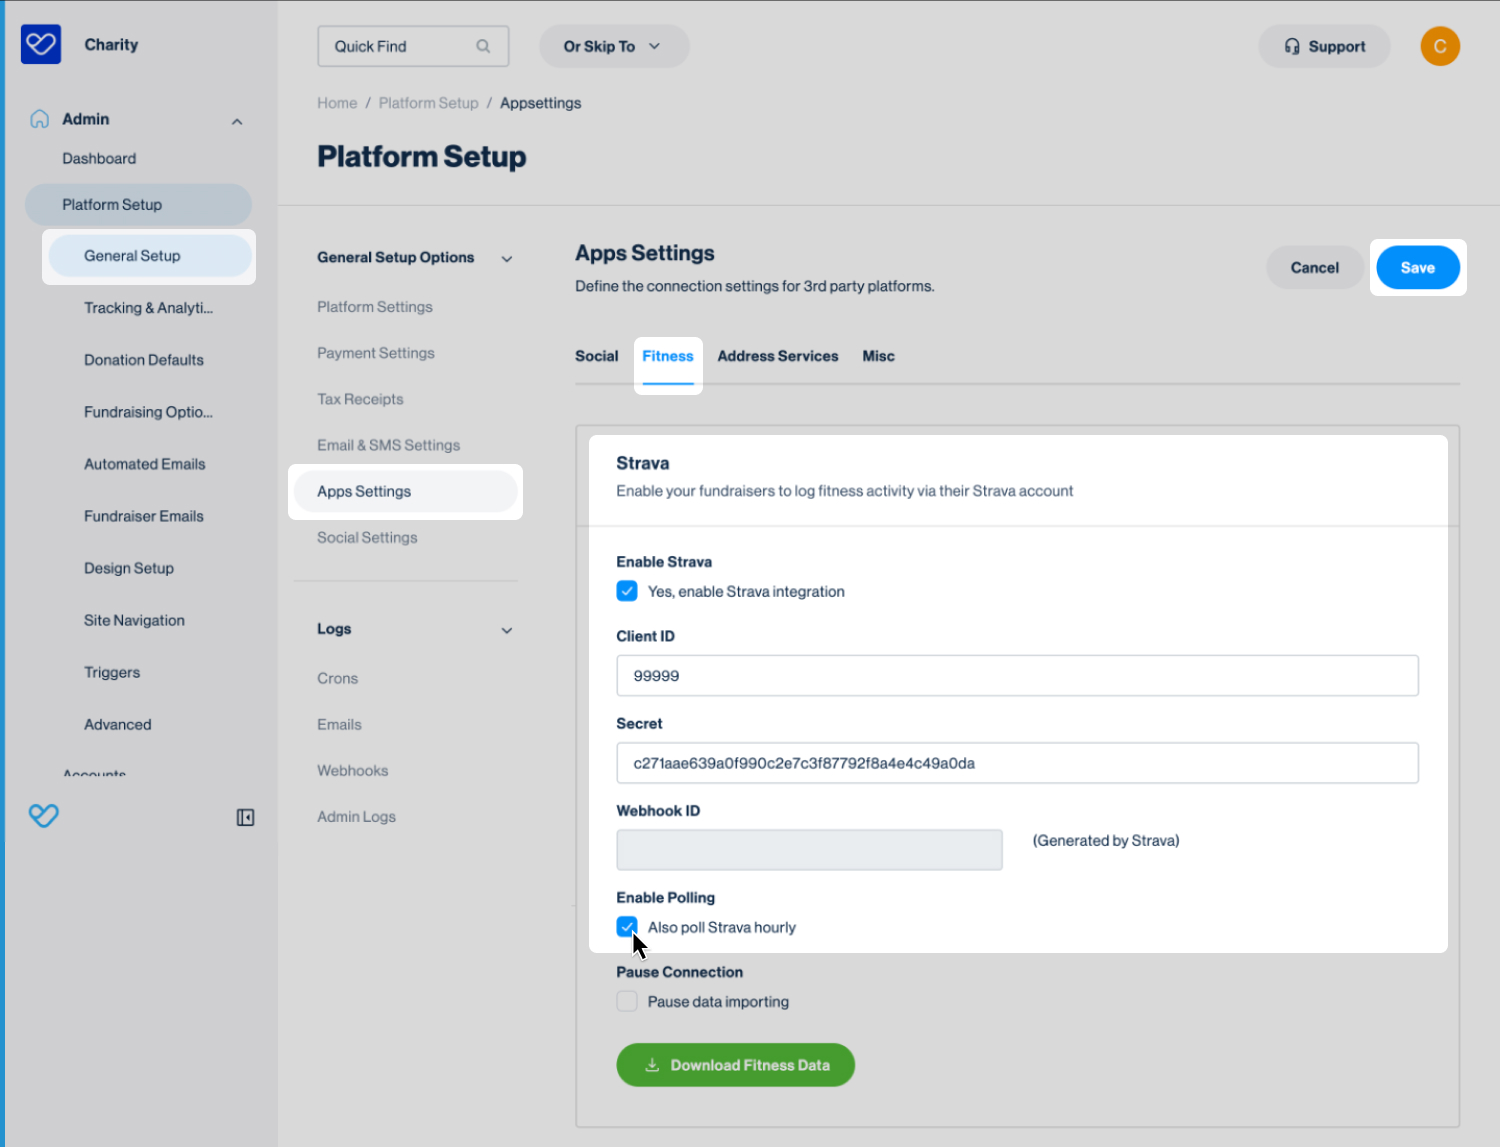The height and width of the screenshot is (1147, 1500).
Task: Check the Pause data importing box
Action: tap(627, 1001)
